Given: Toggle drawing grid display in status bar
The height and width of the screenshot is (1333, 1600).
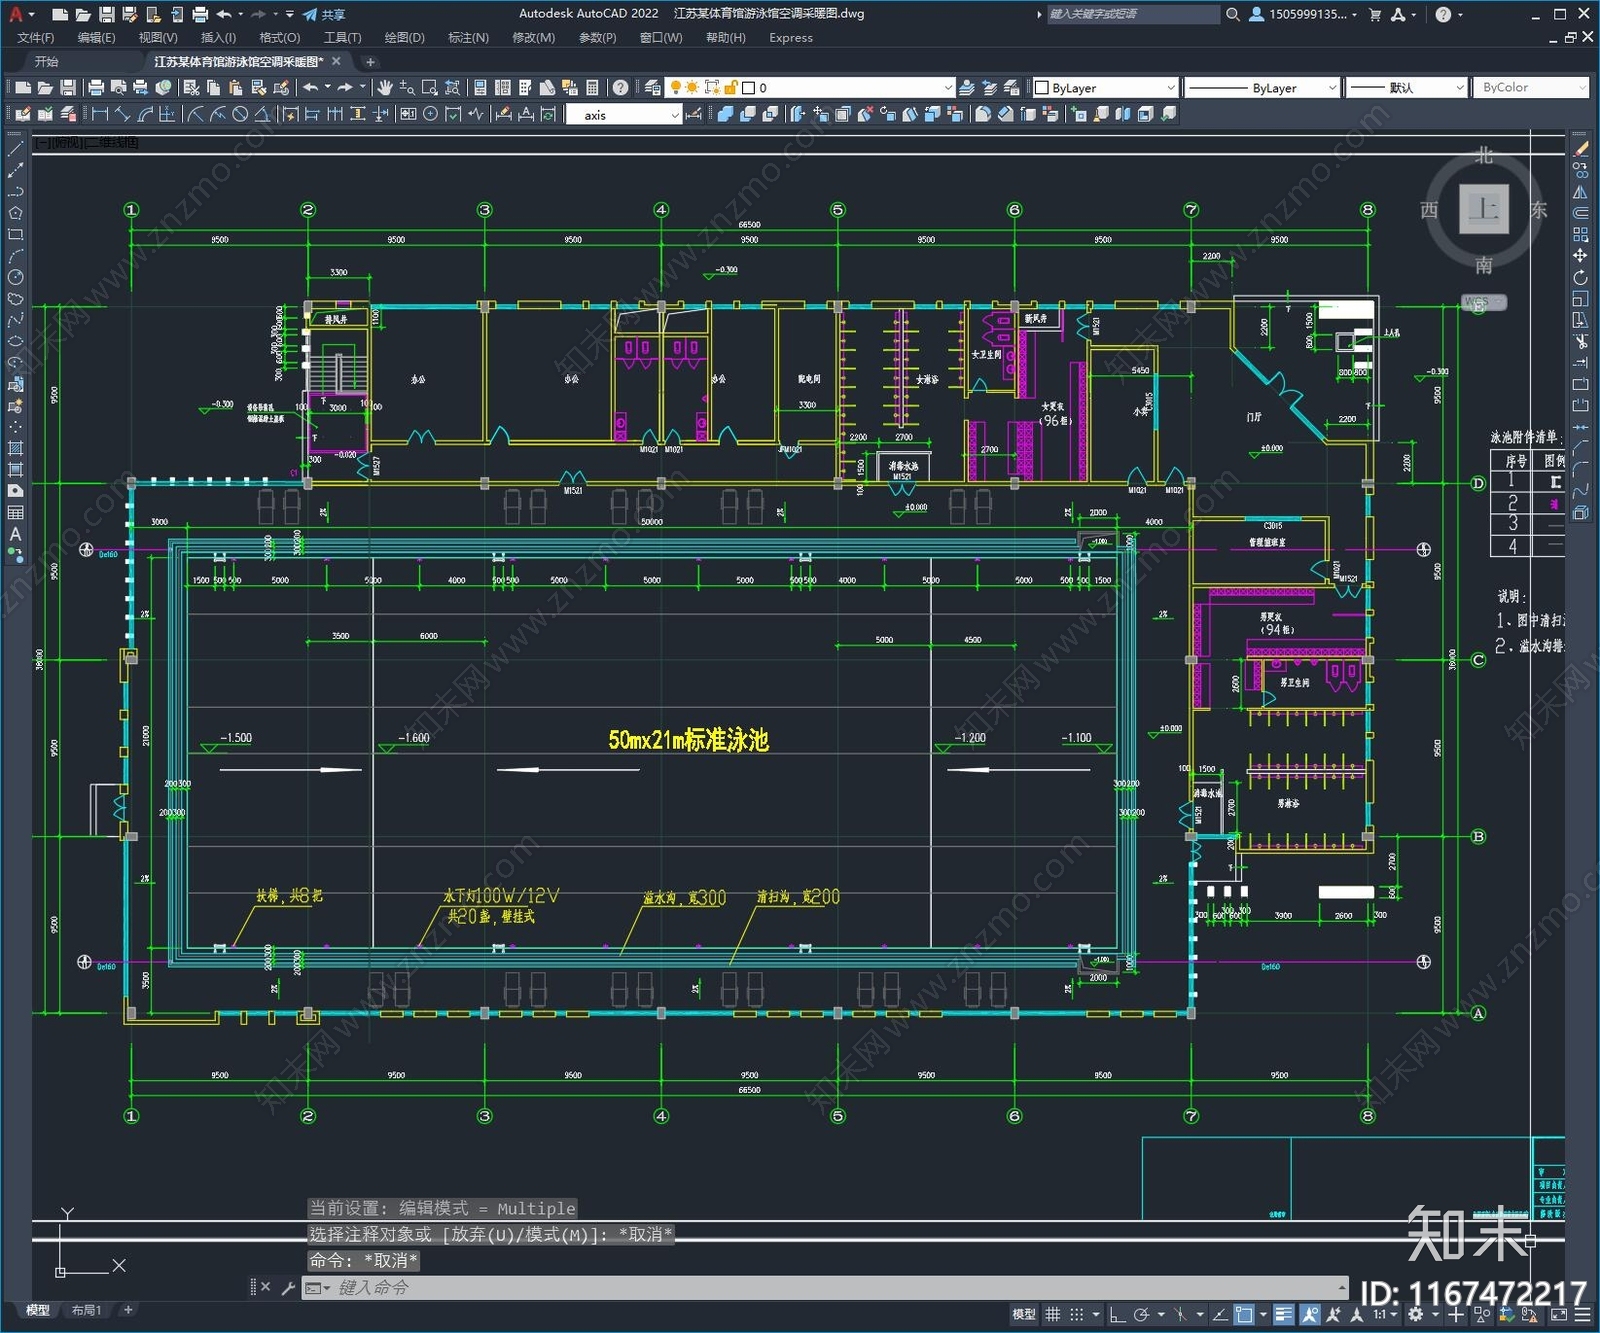Looking at the screenshot, I should coord(1052,1315).
